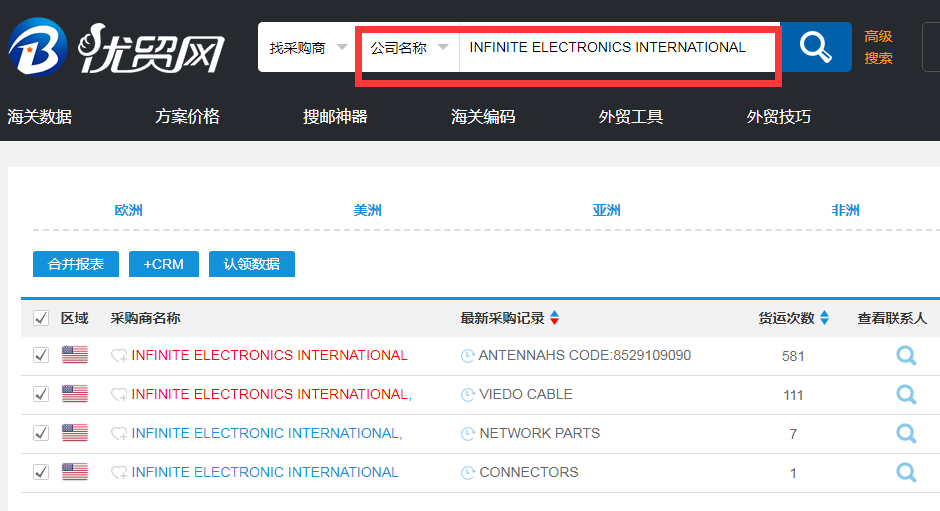The image size is (940, 511).
Task: Click the US flag beside ANTENNAHS row
Action: 75,355
